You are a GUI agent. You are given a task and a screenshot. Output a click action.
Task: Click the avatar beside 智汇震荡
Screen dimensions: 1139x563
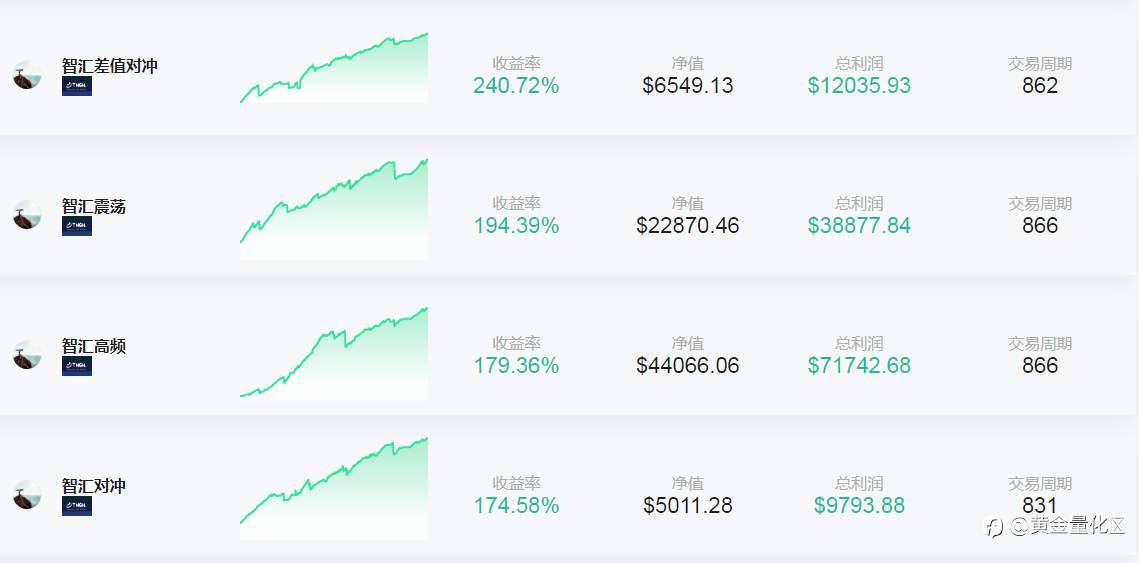coord(27,215)
